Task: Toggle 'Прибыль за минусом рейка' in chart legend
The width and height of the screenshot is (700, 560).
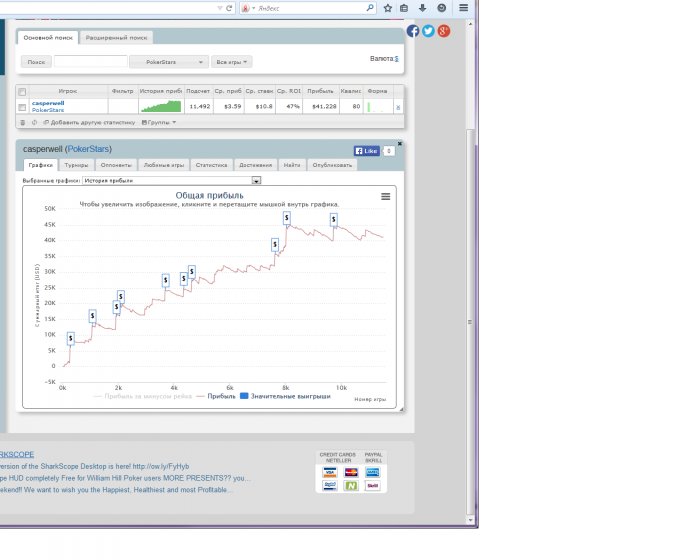Action: (x=143, y=396)
